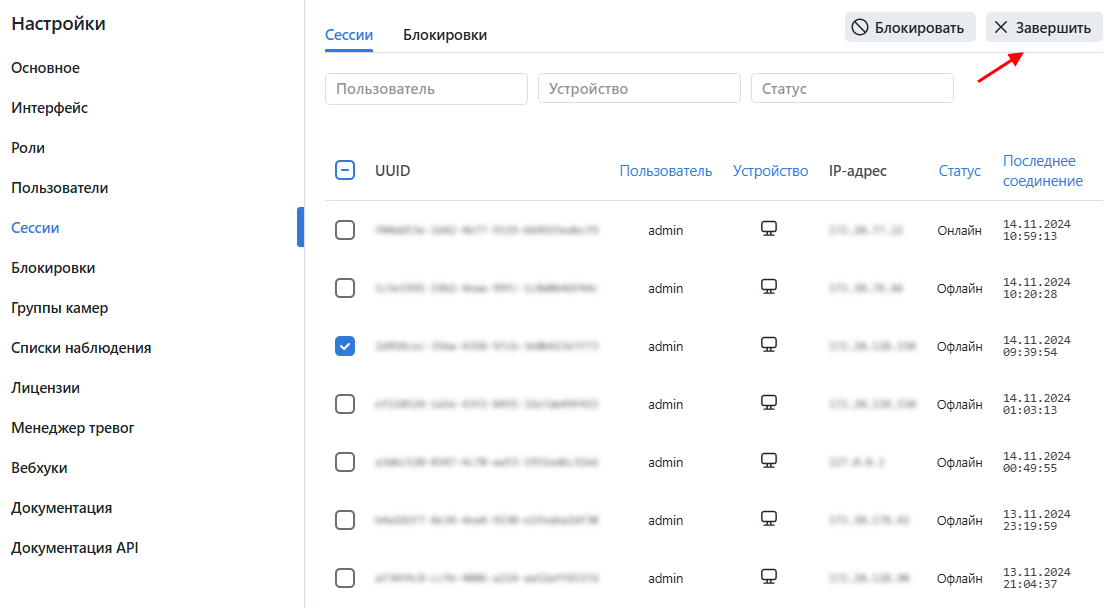Open the Документация API link
This screenshot has width=1120, height=608.
(74, 548)
